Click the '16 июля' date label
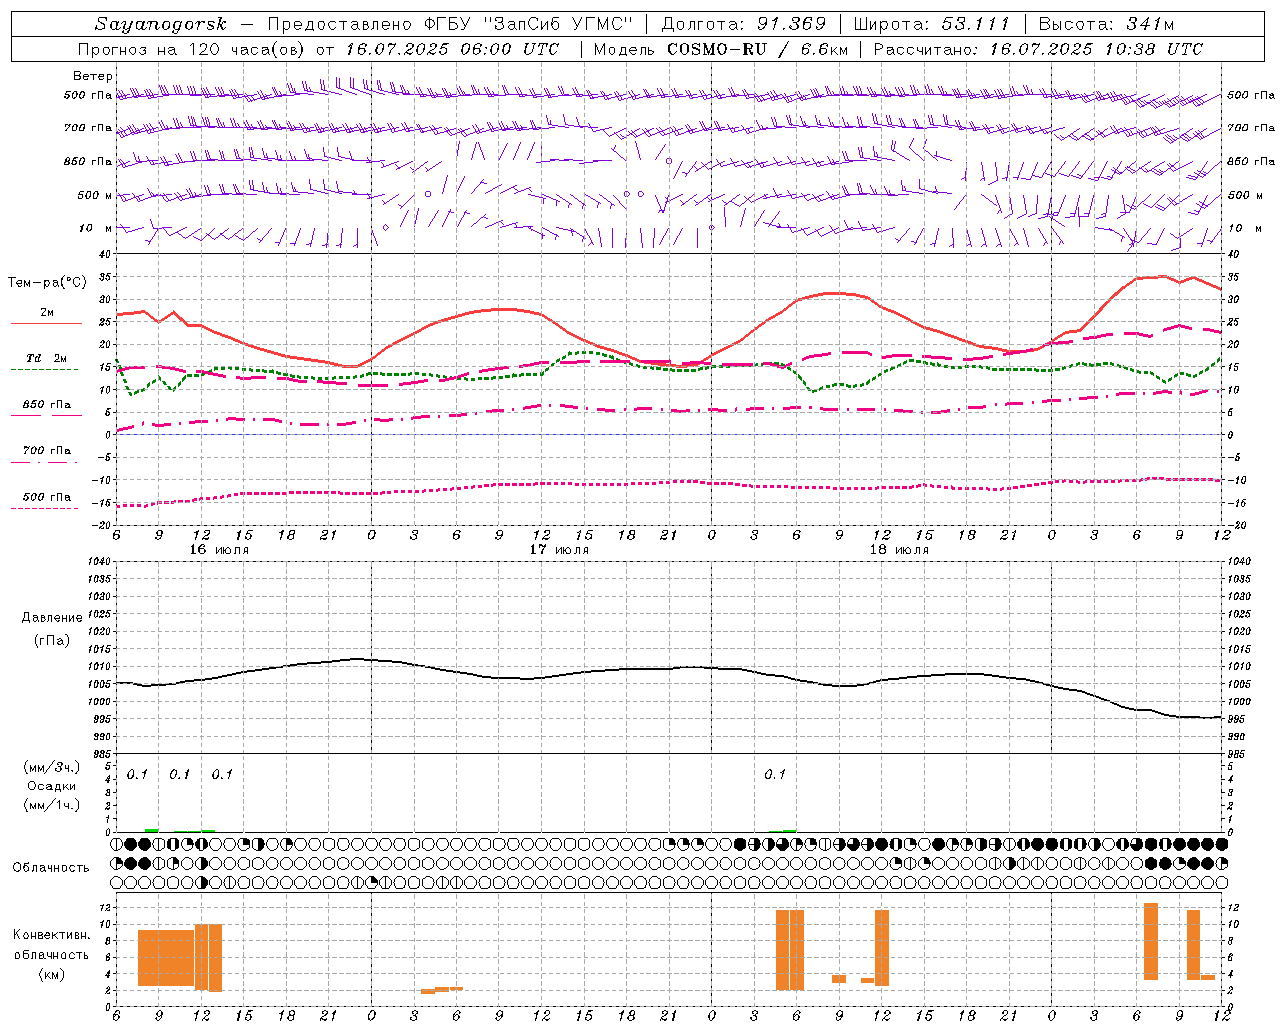The image size is (1280, 1024). 219,550
